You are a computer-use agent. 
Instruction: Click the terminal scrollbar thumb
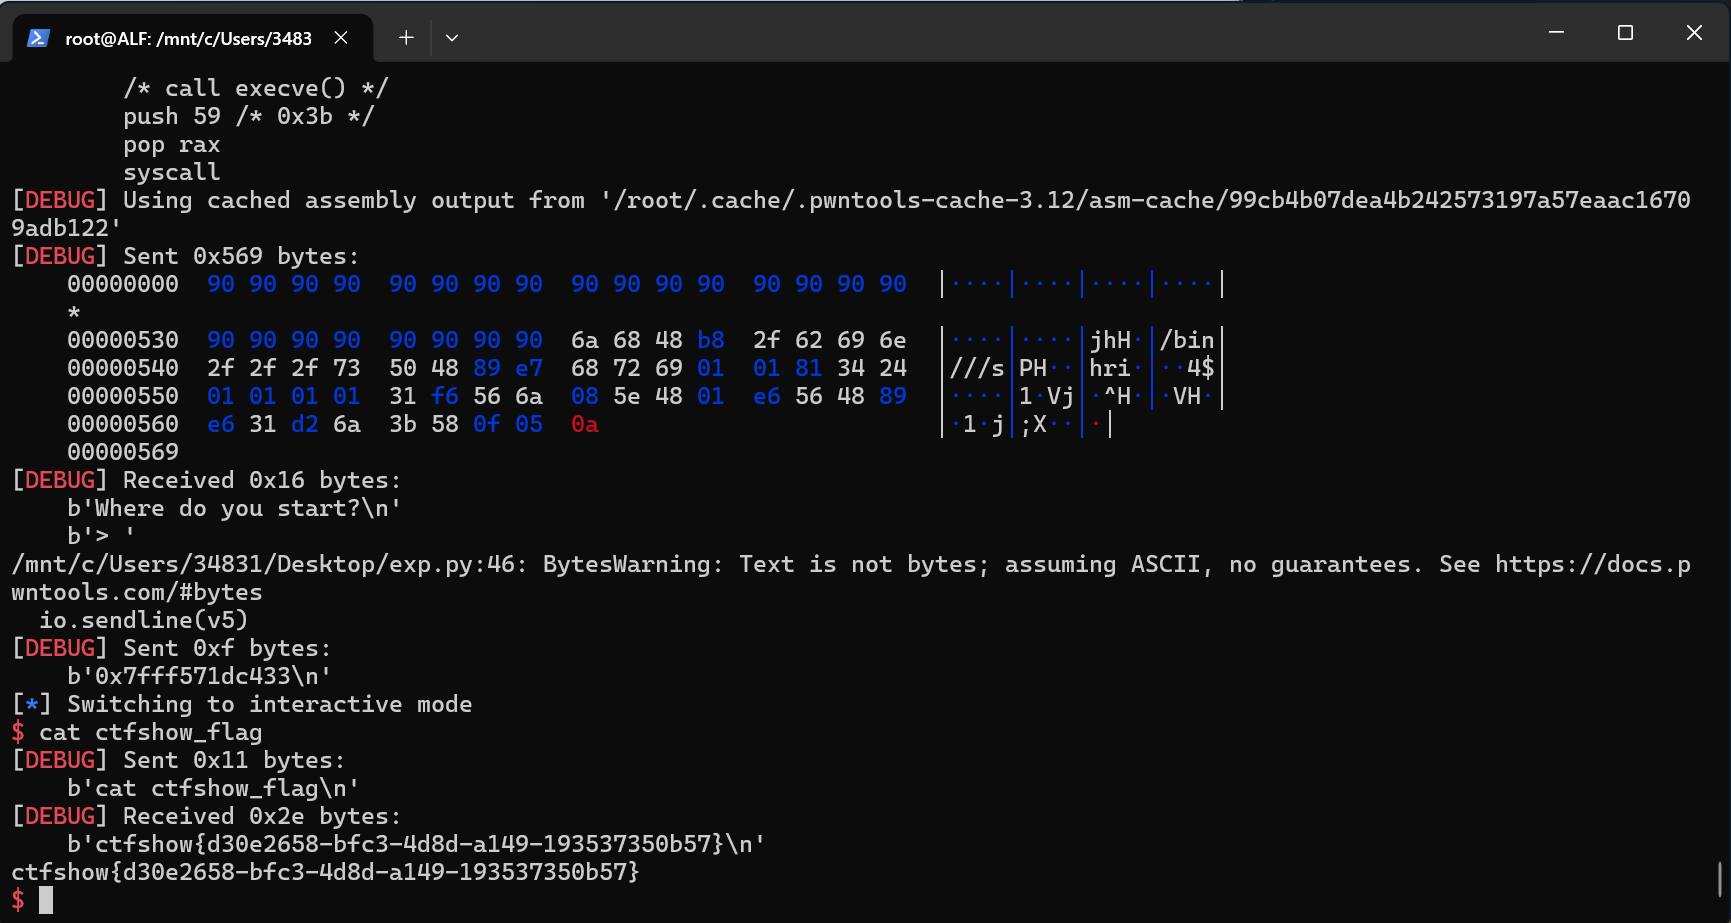coord(1721,880)
